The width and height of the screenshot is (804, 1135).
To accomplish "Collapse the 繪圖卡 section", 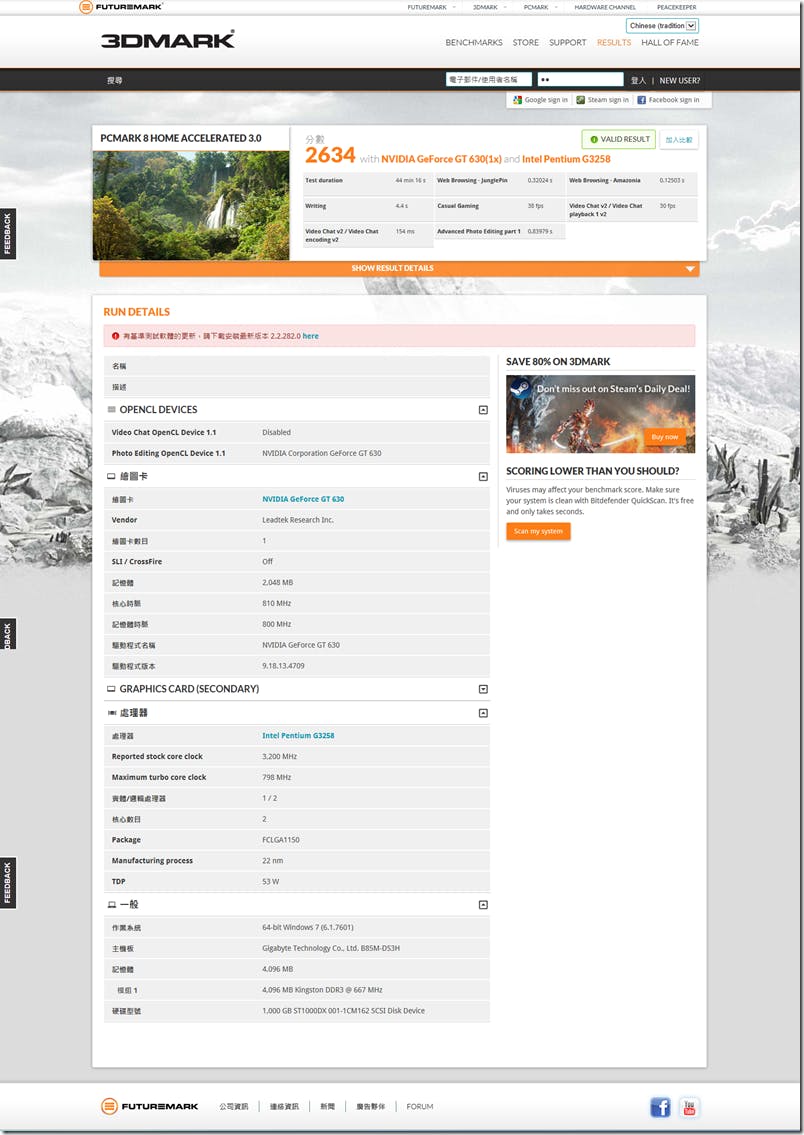I will point(483,476).
